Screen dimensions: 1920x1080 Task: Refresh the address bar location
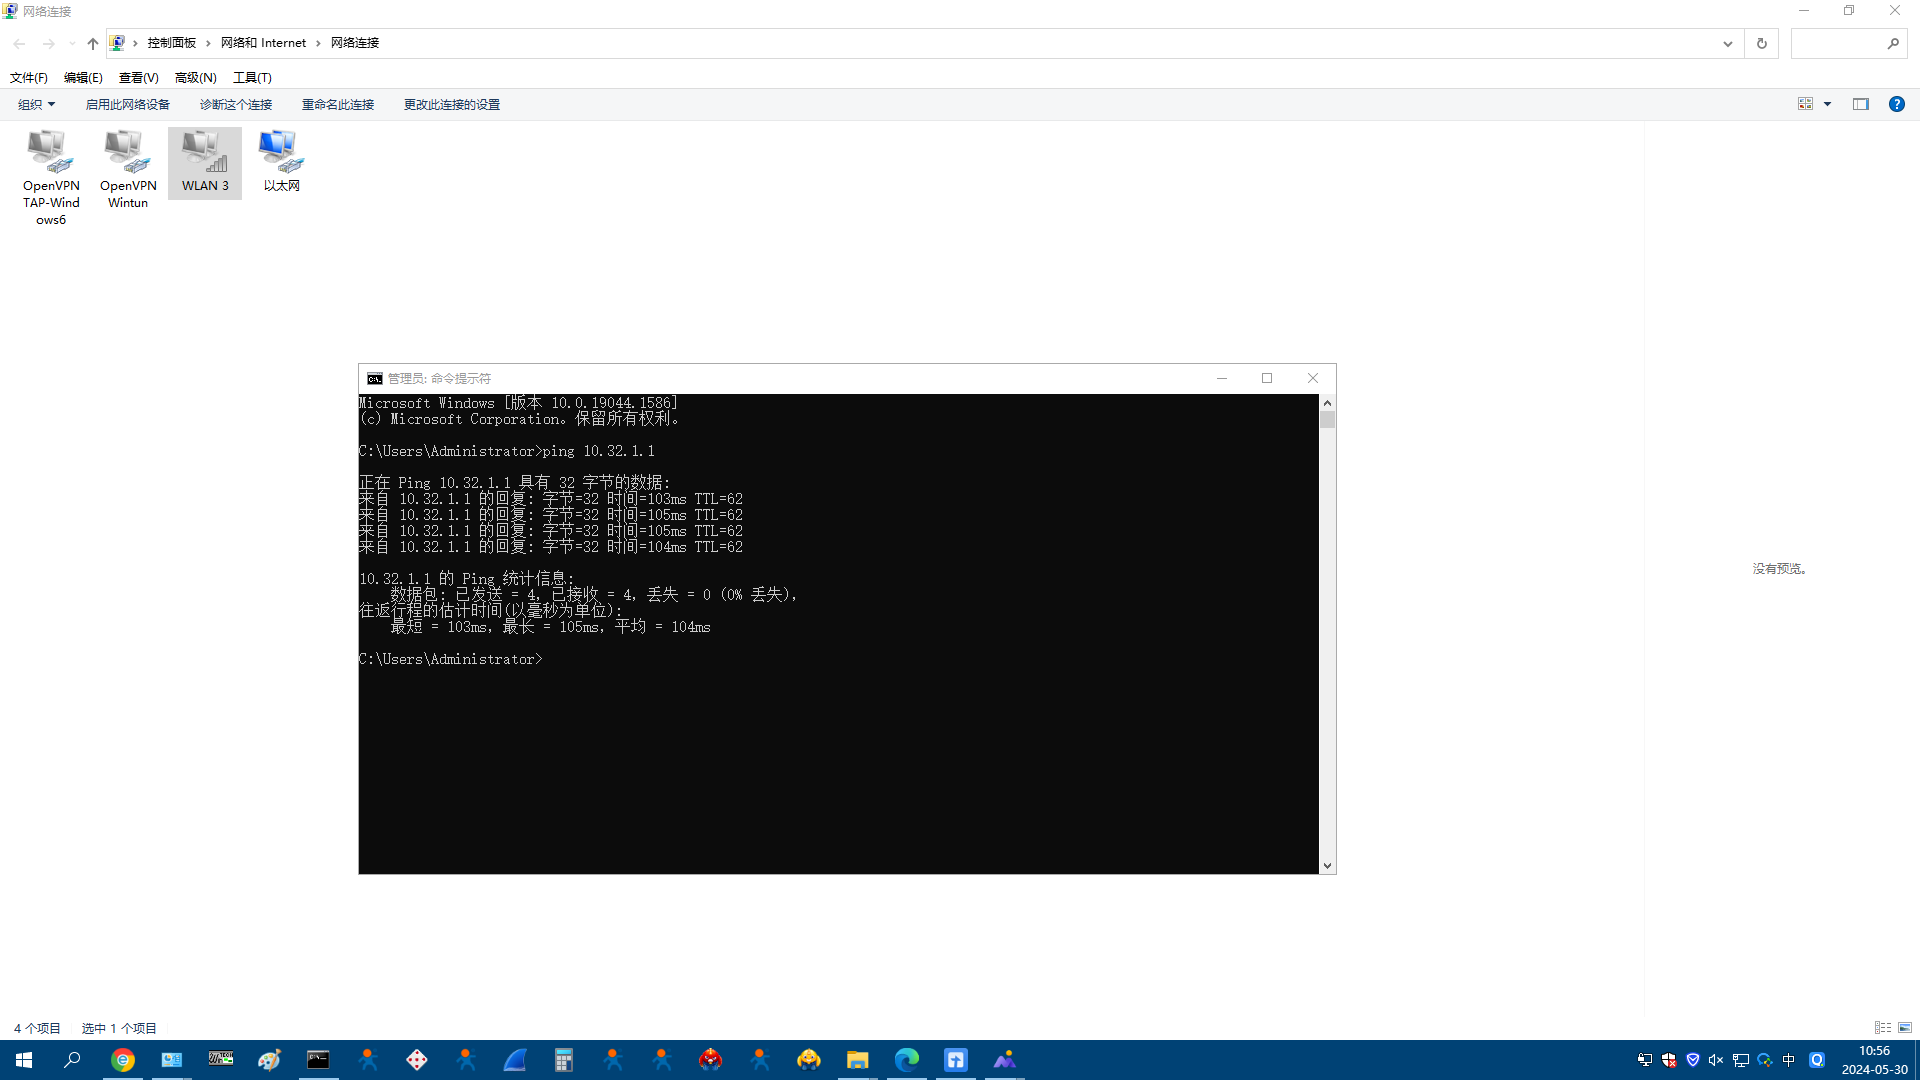coord(1761,43)
